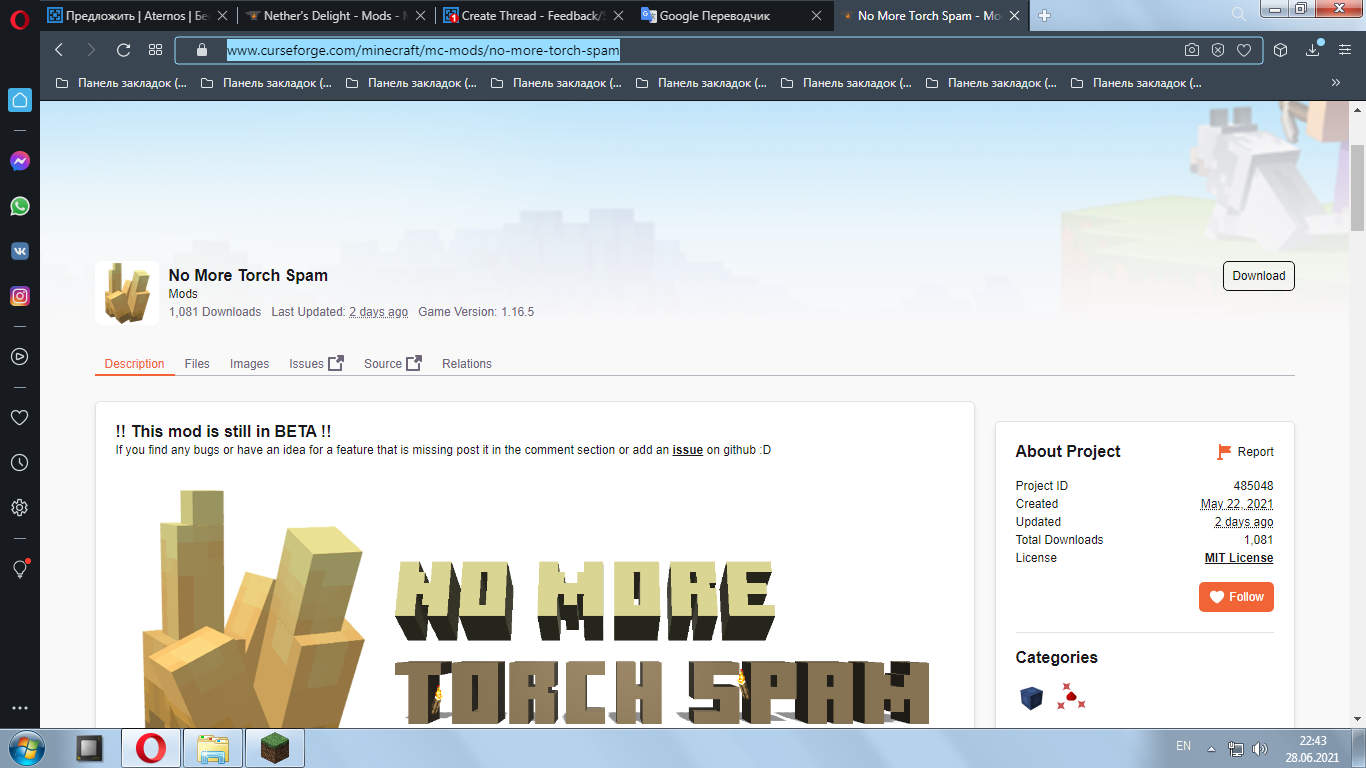This screenshot has height=768, width=1366.
Task: Open the ad blocker shield icon
Action: point(1218,50)
